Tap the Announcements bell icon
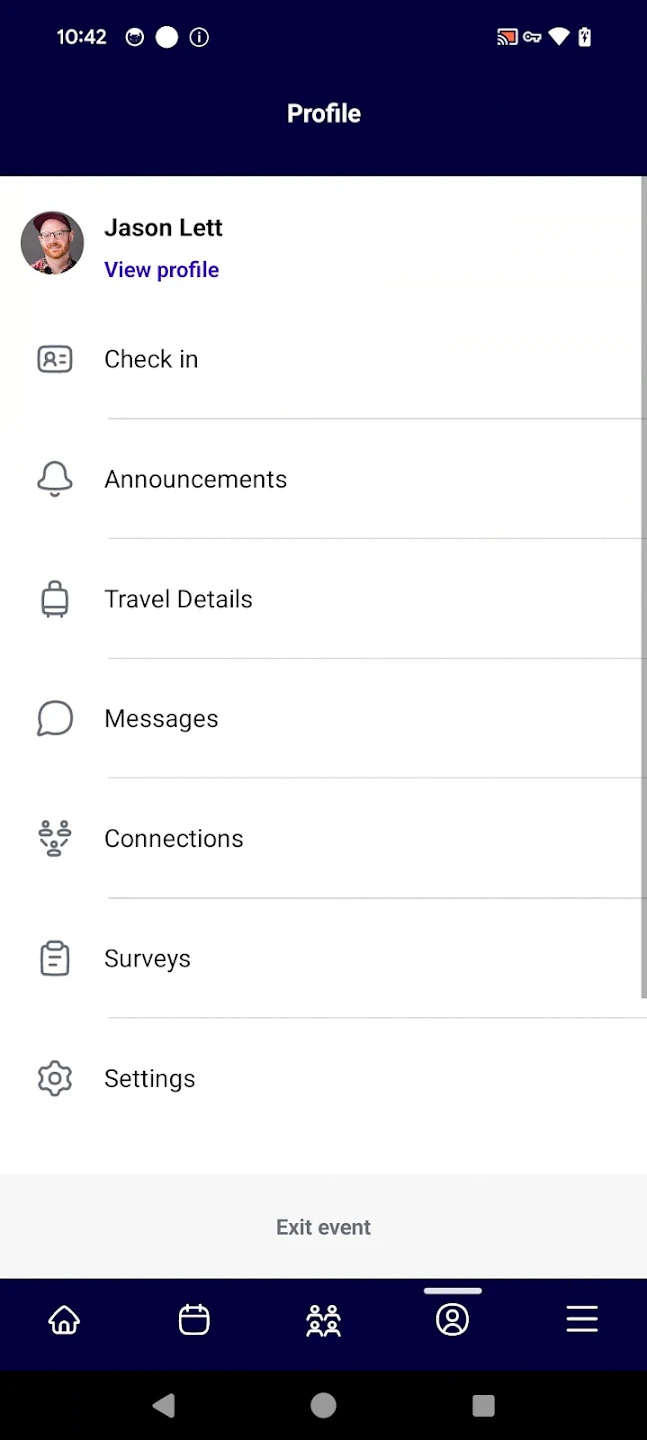The width and height of the screenshot is (647, 1440). (x=55, y=479)
